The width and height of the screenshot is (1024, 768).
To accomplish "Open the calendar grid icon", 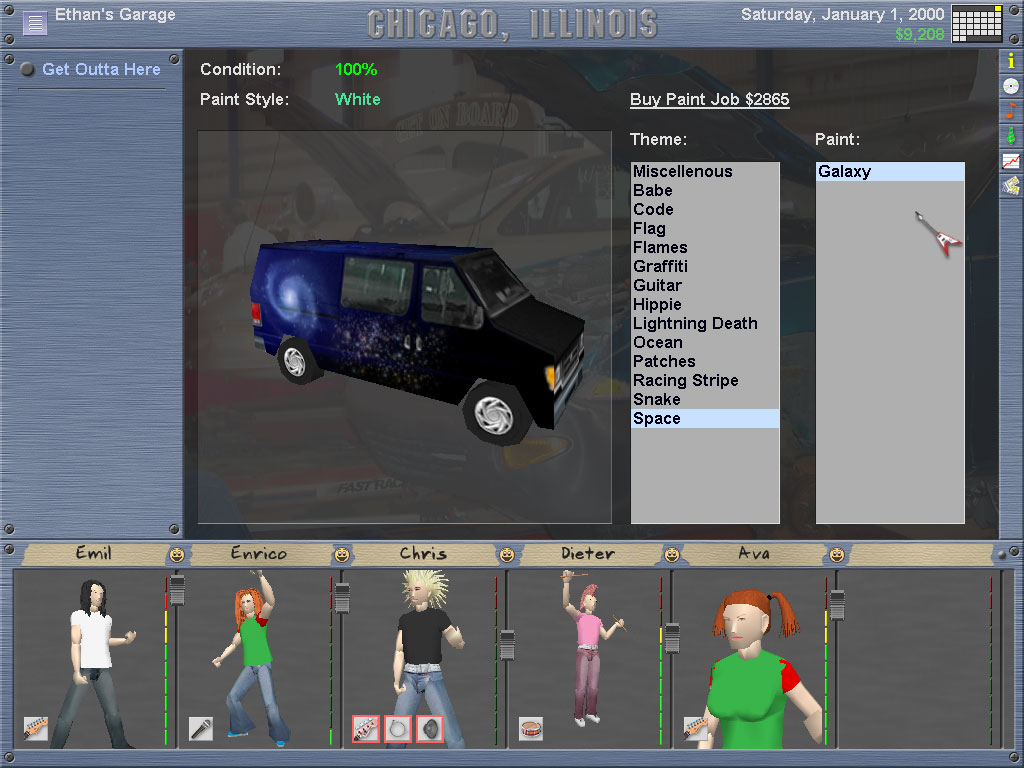I will [x=976, y=23].
